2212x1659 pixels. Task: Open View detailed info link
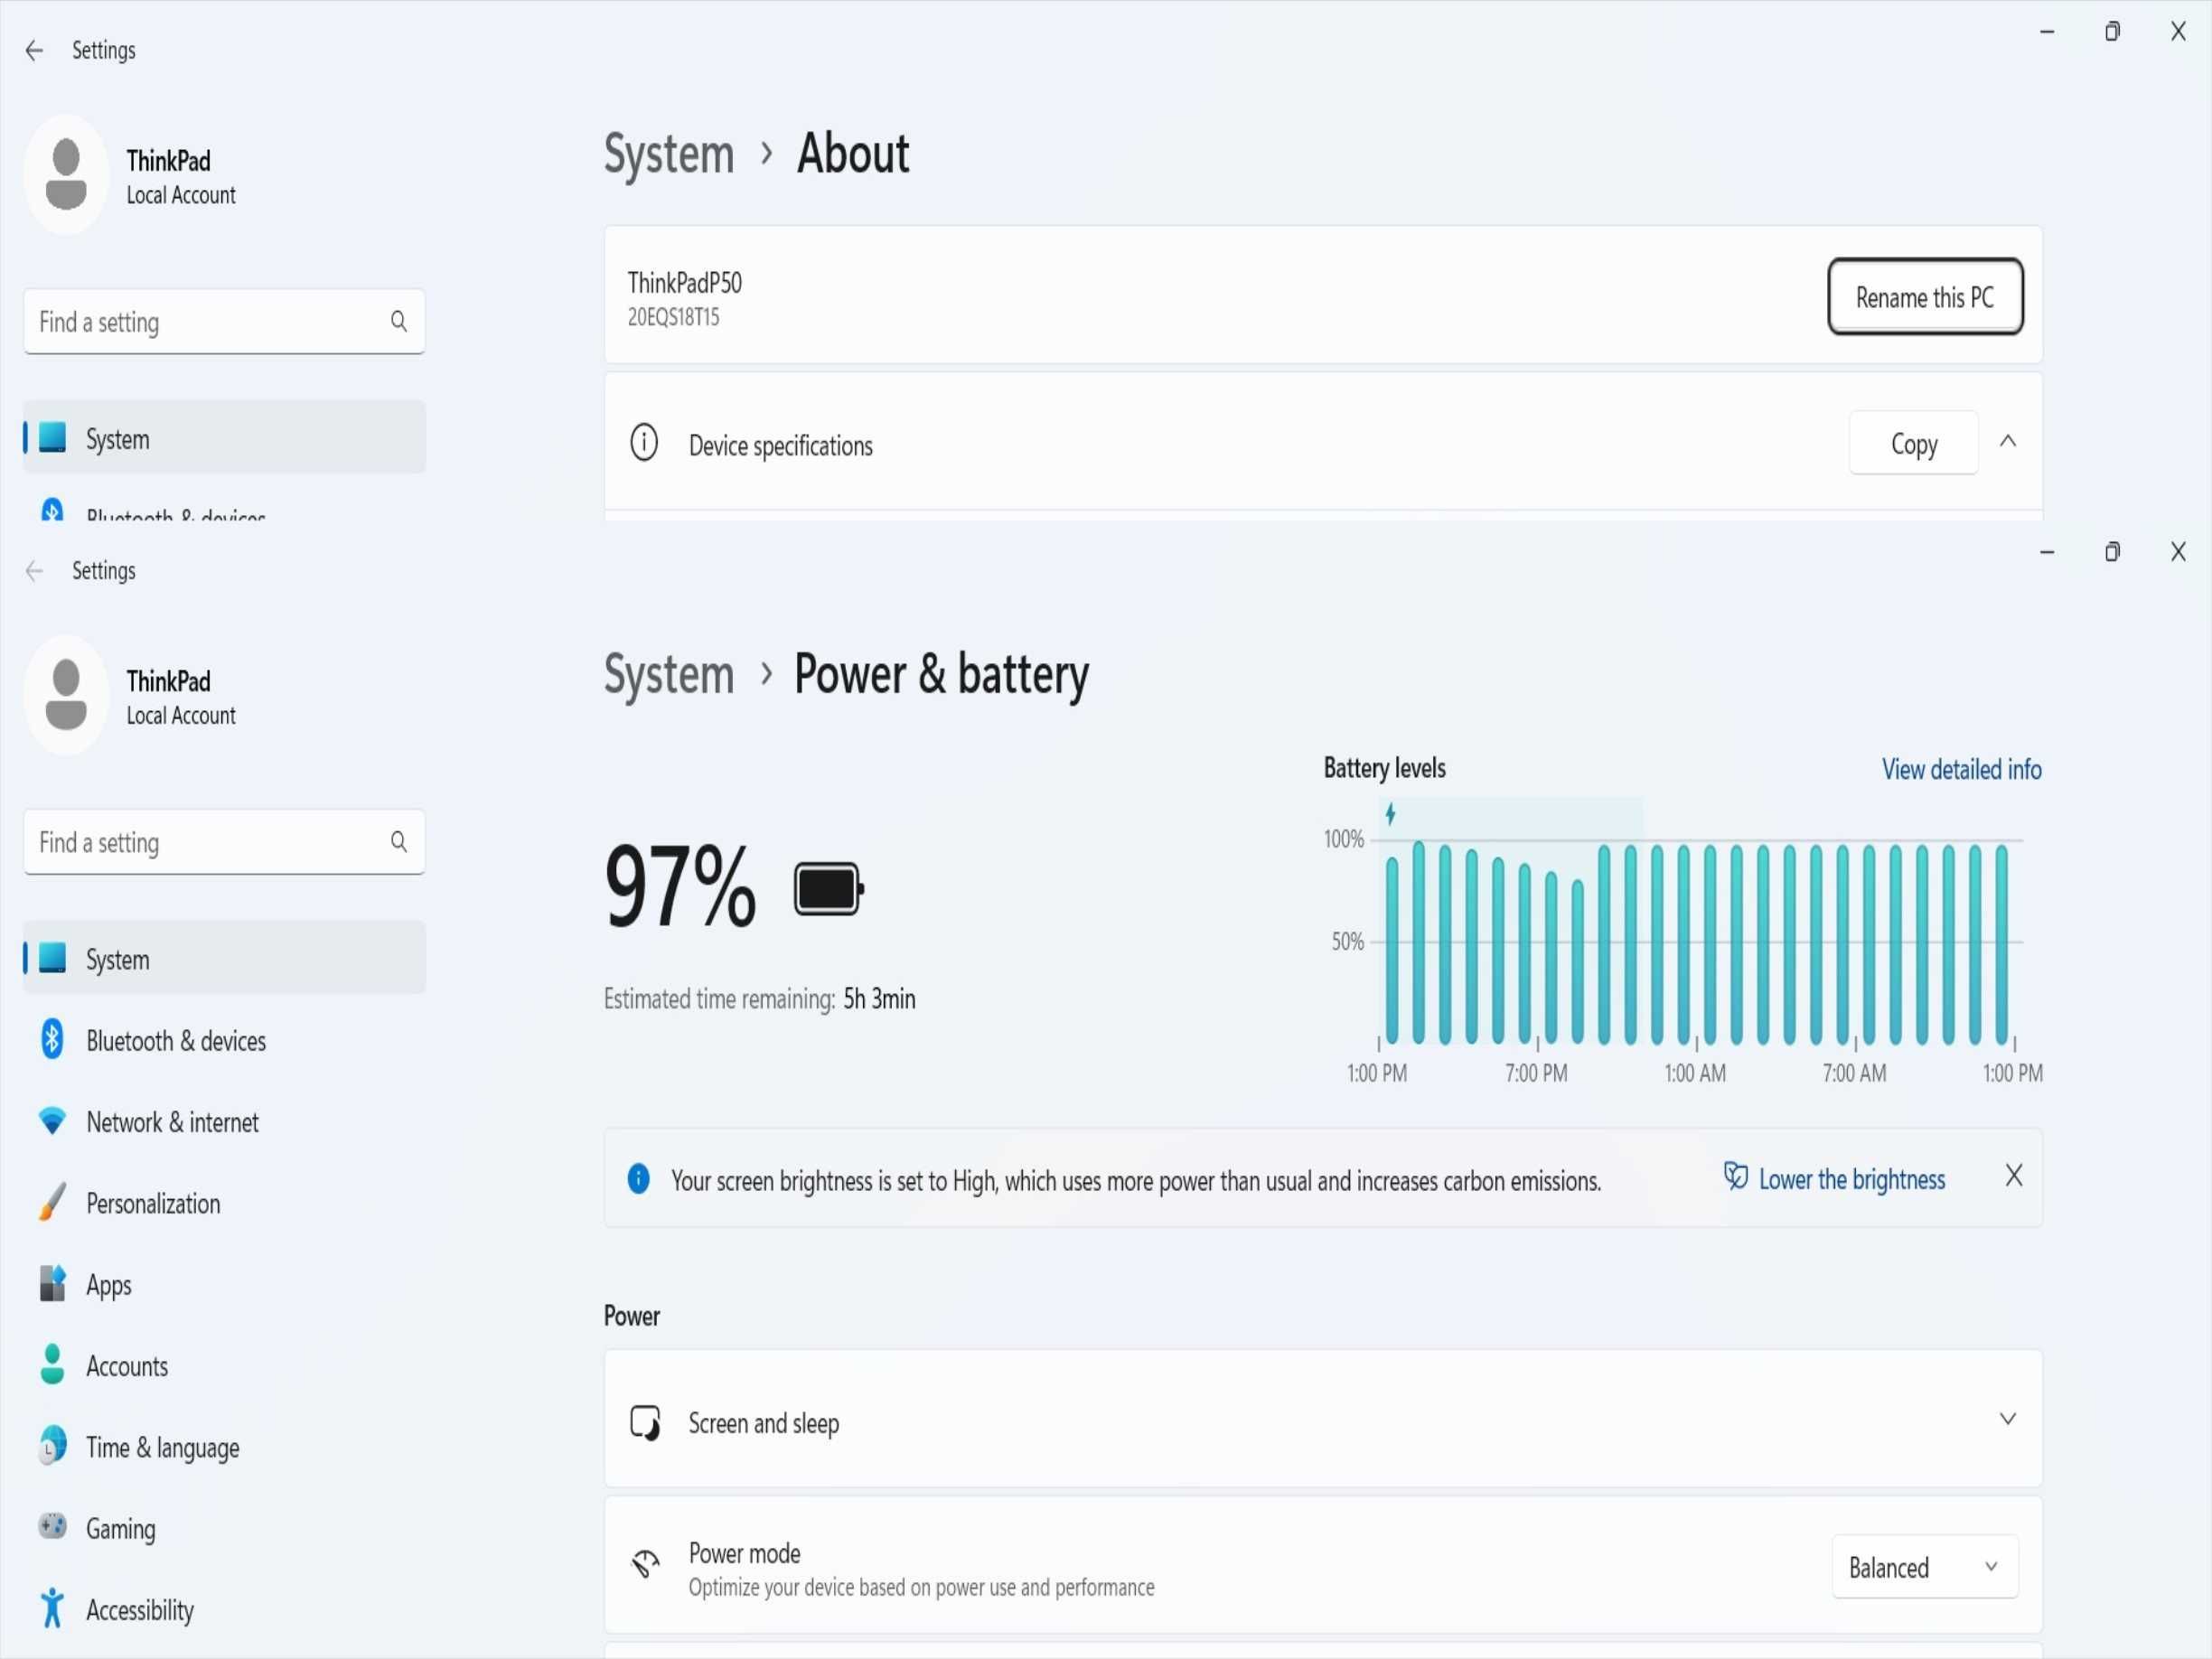(x=1961, y=769)
